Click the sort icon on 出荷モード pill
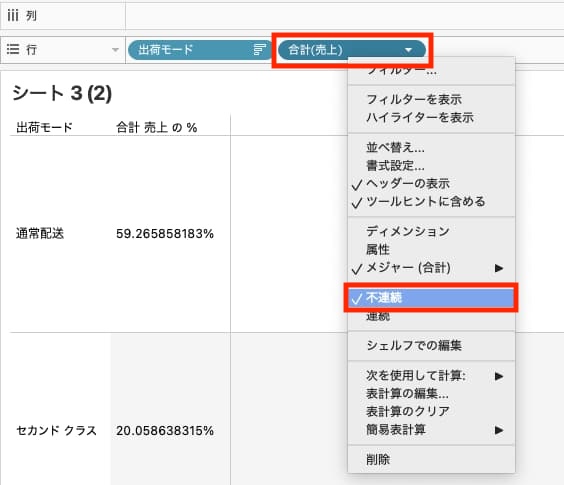564x485 pixels. (x=259, y=50)
